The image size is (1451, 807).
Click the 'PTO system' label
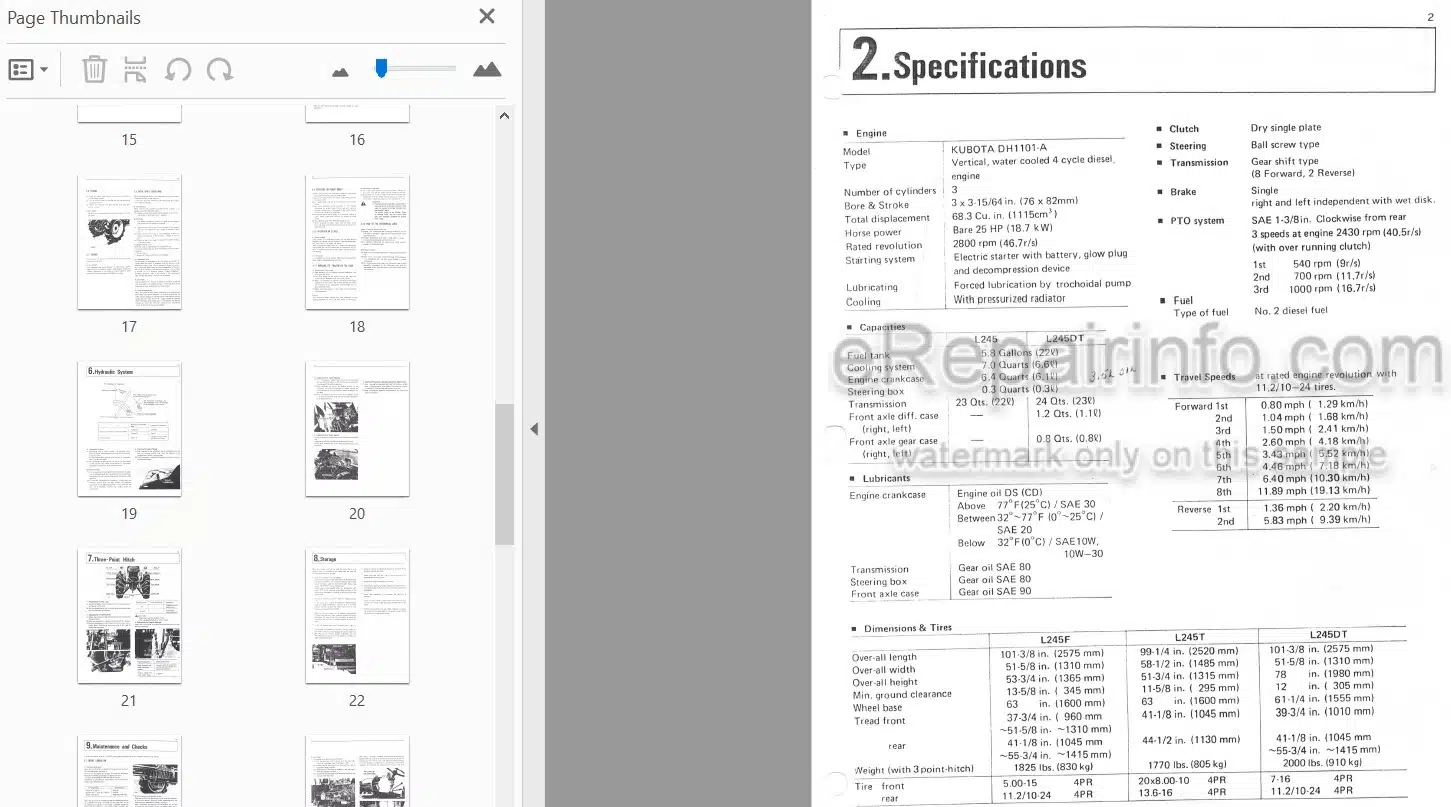coord(1197,221)
